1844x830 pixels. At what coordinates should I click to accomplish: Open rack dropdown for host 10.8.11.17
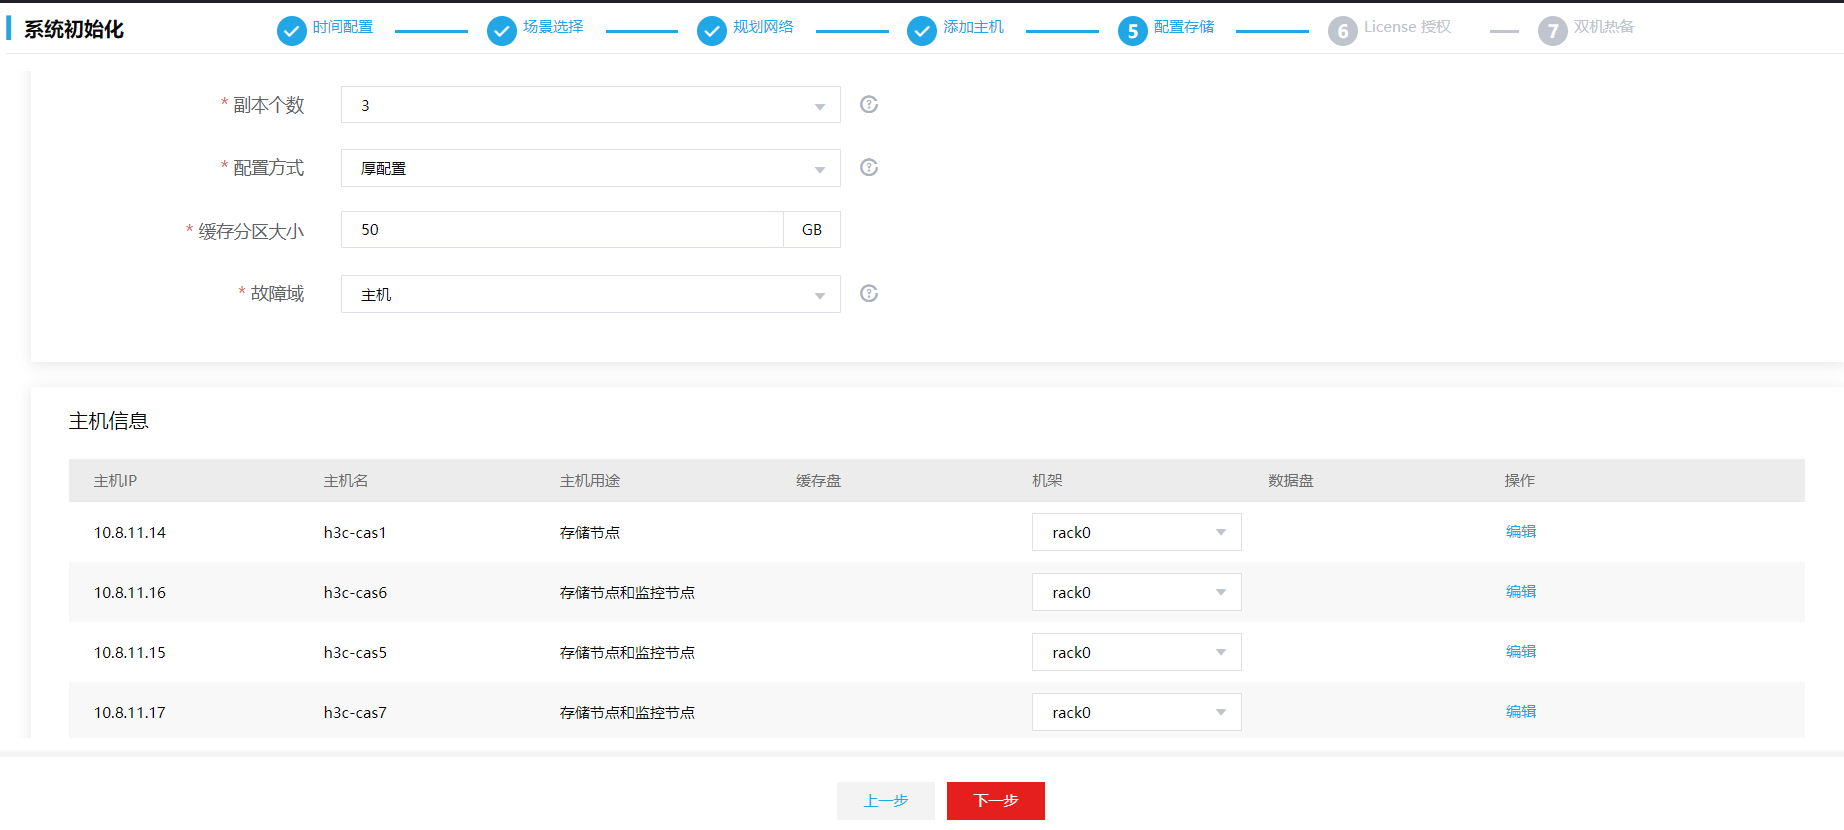coord(1137,712)
